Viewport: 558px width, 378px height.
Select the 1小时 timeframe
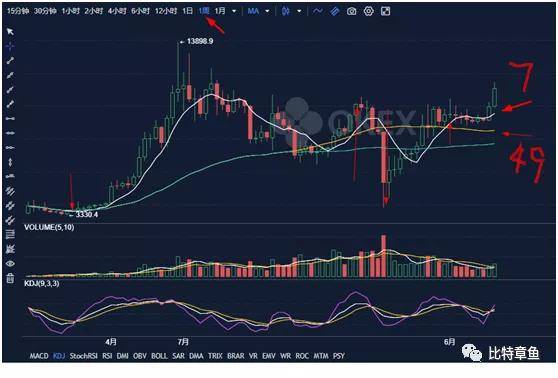coord(70,11)
